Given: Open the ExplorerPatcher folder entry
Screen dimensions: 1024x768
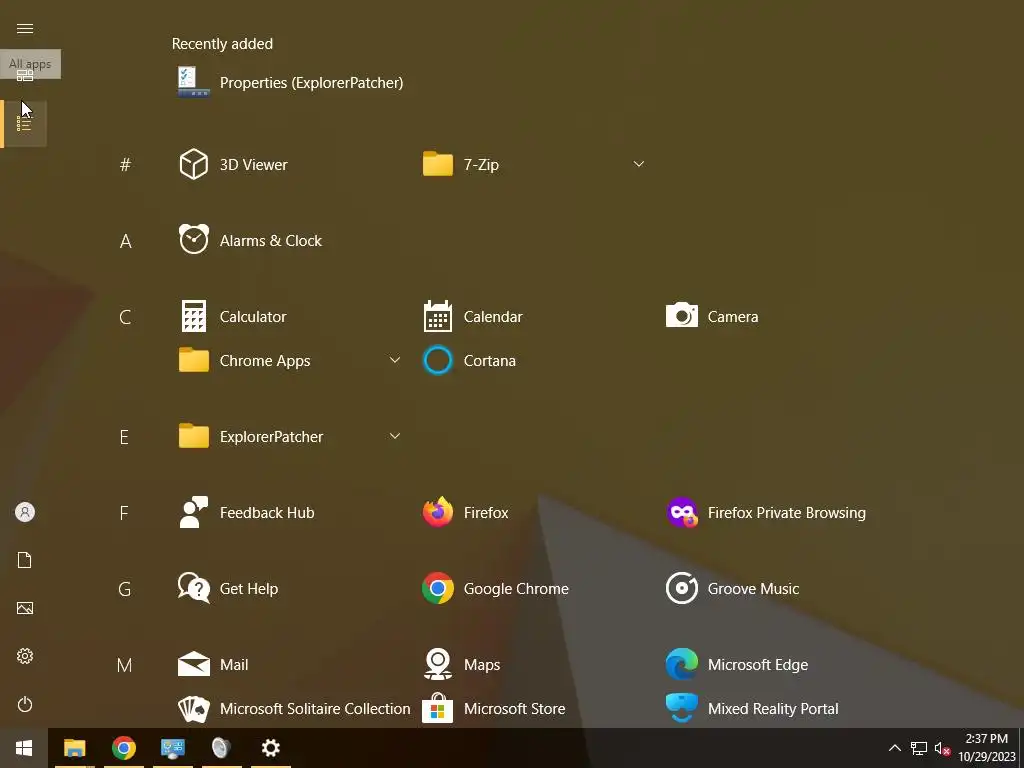Looking at the screenshot, I should [290, 436].
